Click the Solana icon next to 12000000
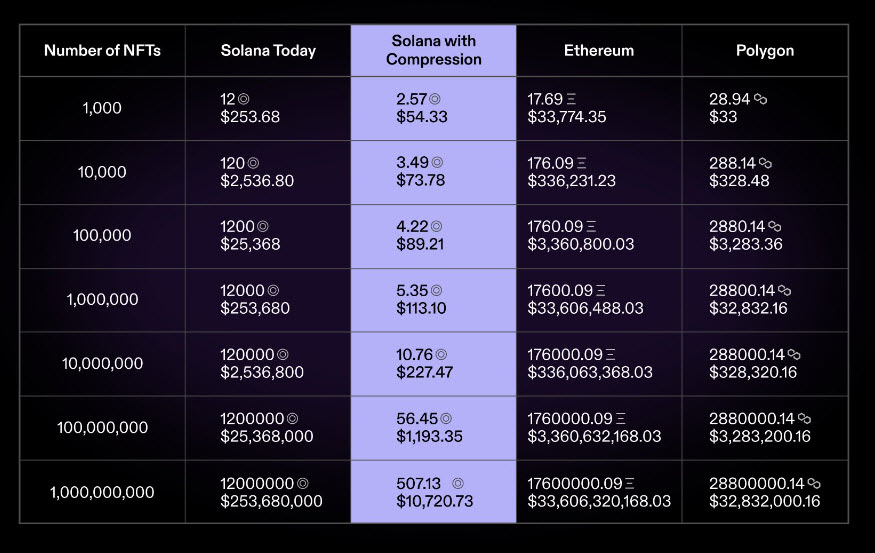Image resolution: width=875 pixels, height=553 pixels. (x=302, y=483)
